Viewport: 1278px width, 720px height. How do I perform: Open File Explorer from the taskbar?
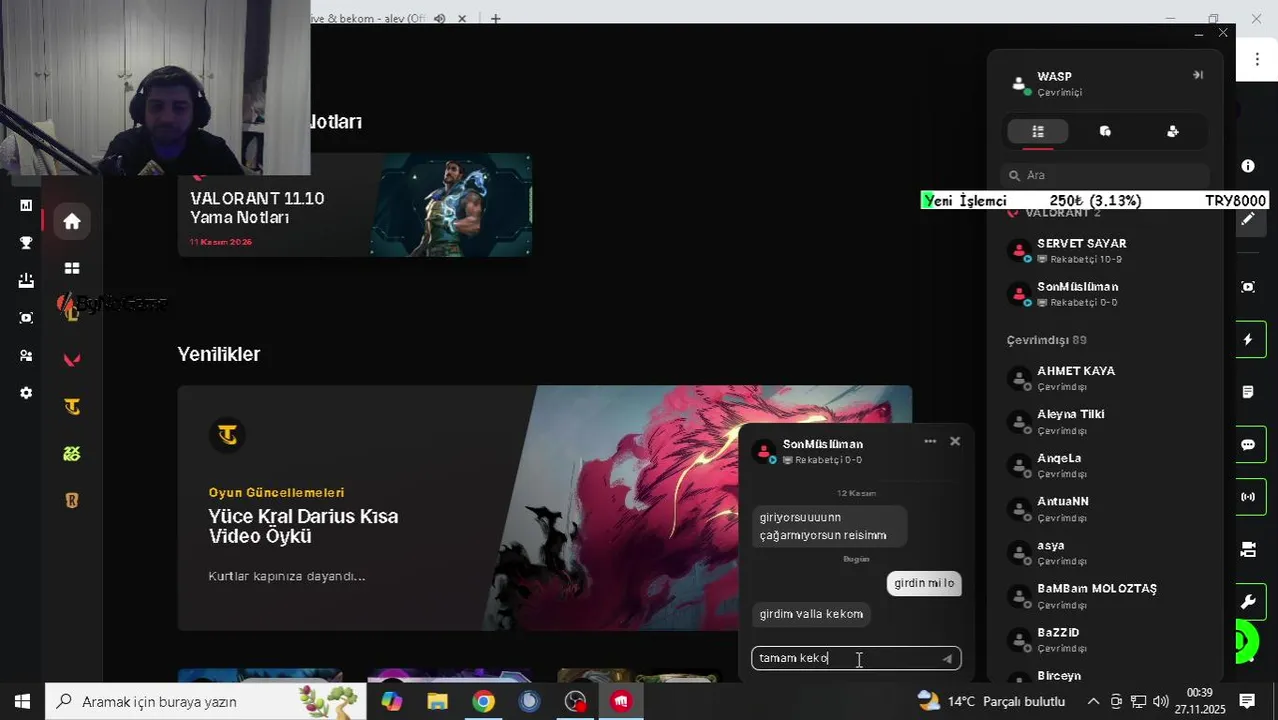coord(437,702)
